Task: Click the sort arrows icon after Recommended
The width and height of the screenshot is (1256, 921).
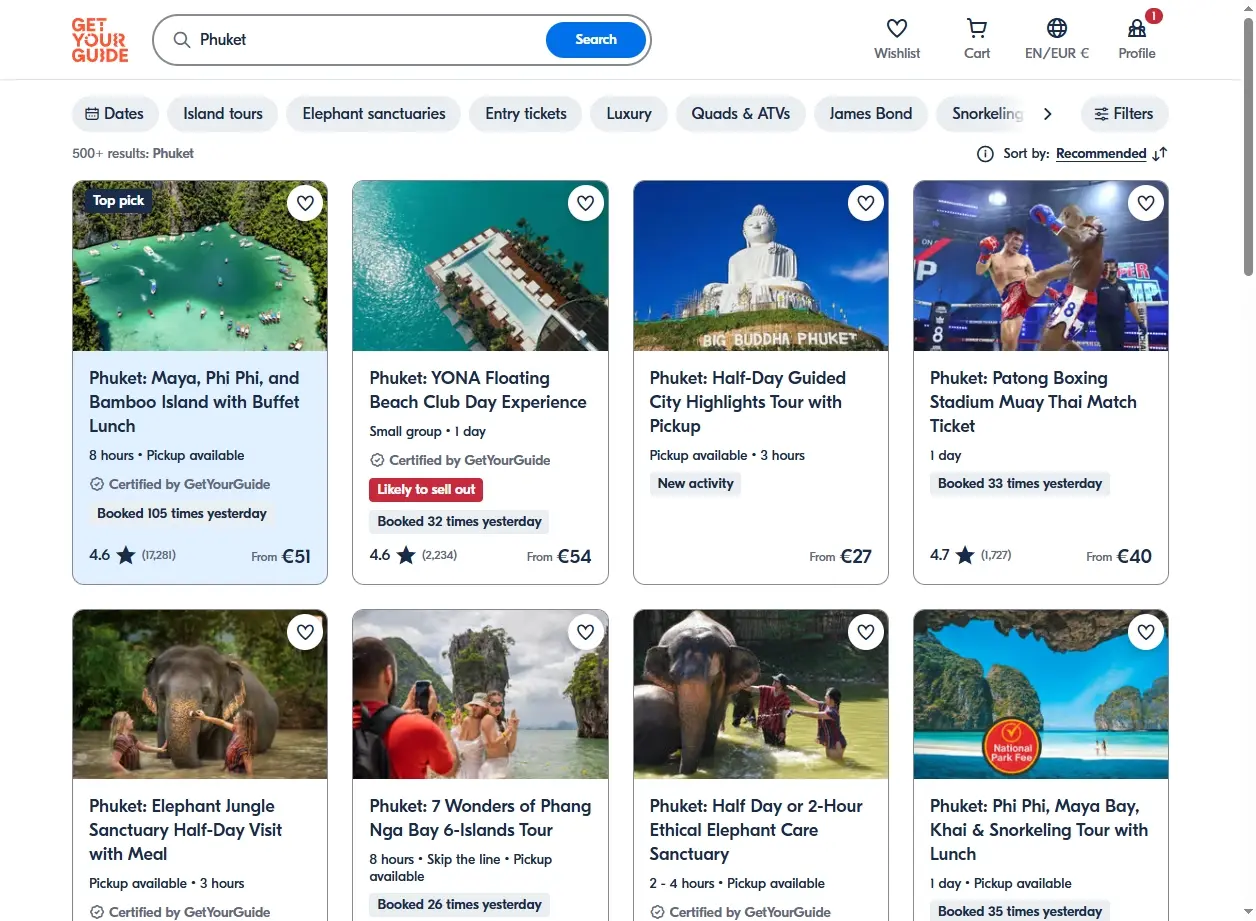Action: (1160, 154)
